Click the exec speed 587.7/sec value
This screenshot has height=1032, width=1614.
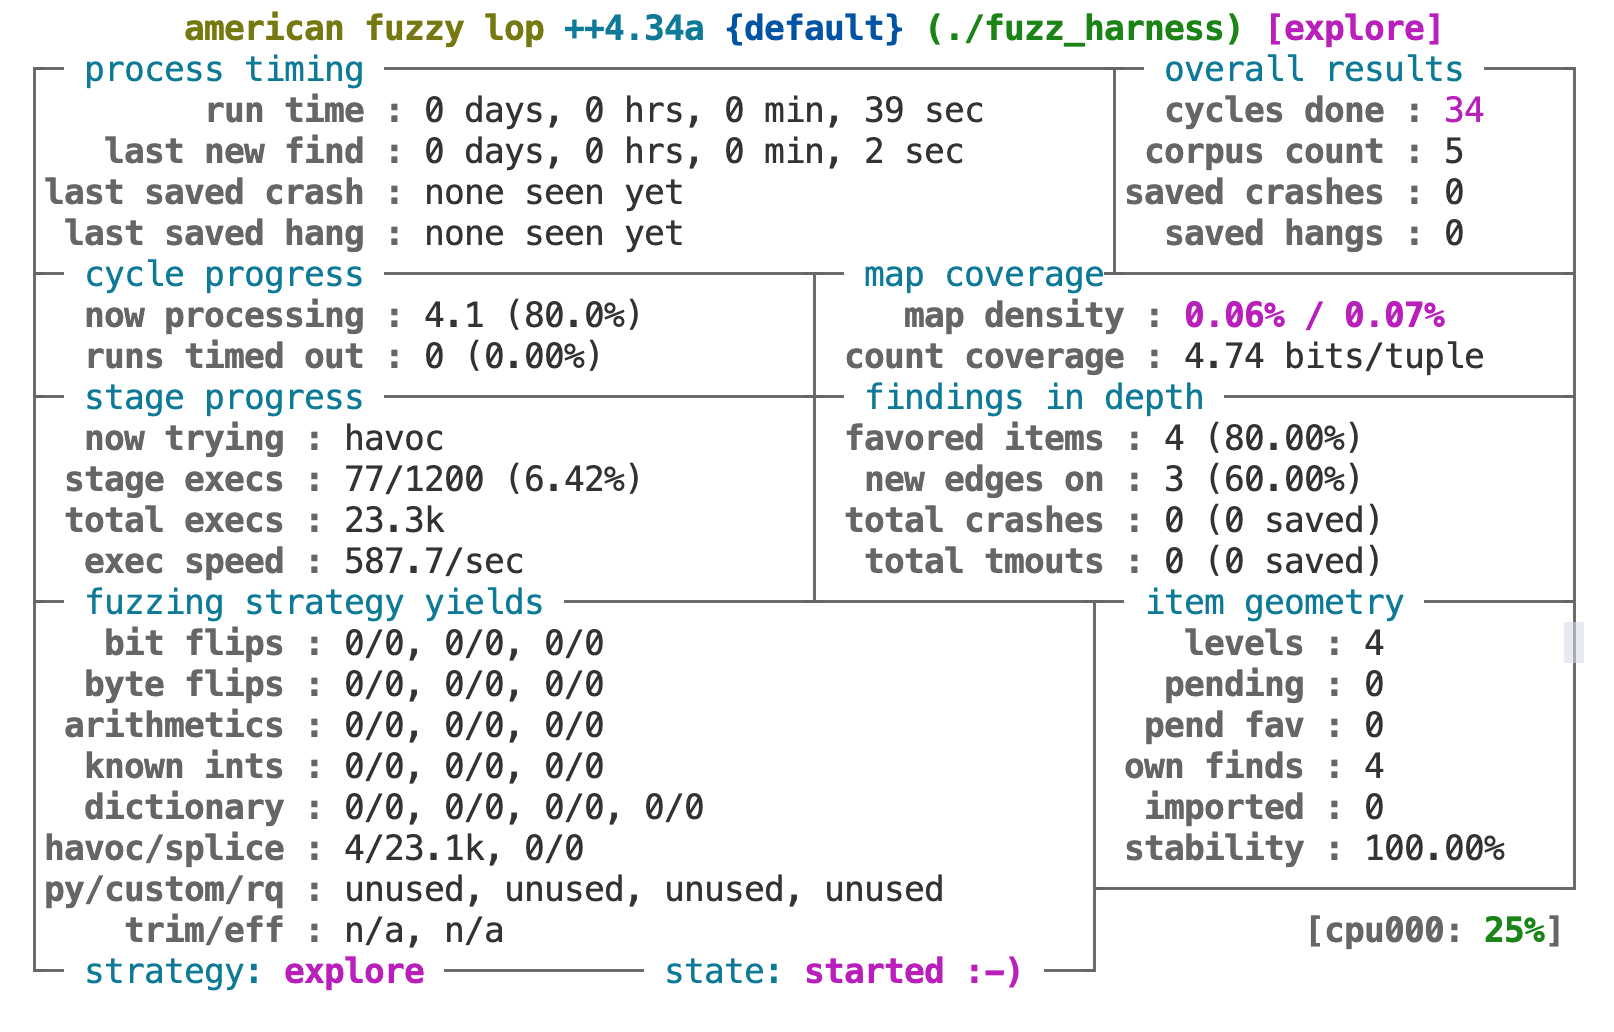point(433,562)
